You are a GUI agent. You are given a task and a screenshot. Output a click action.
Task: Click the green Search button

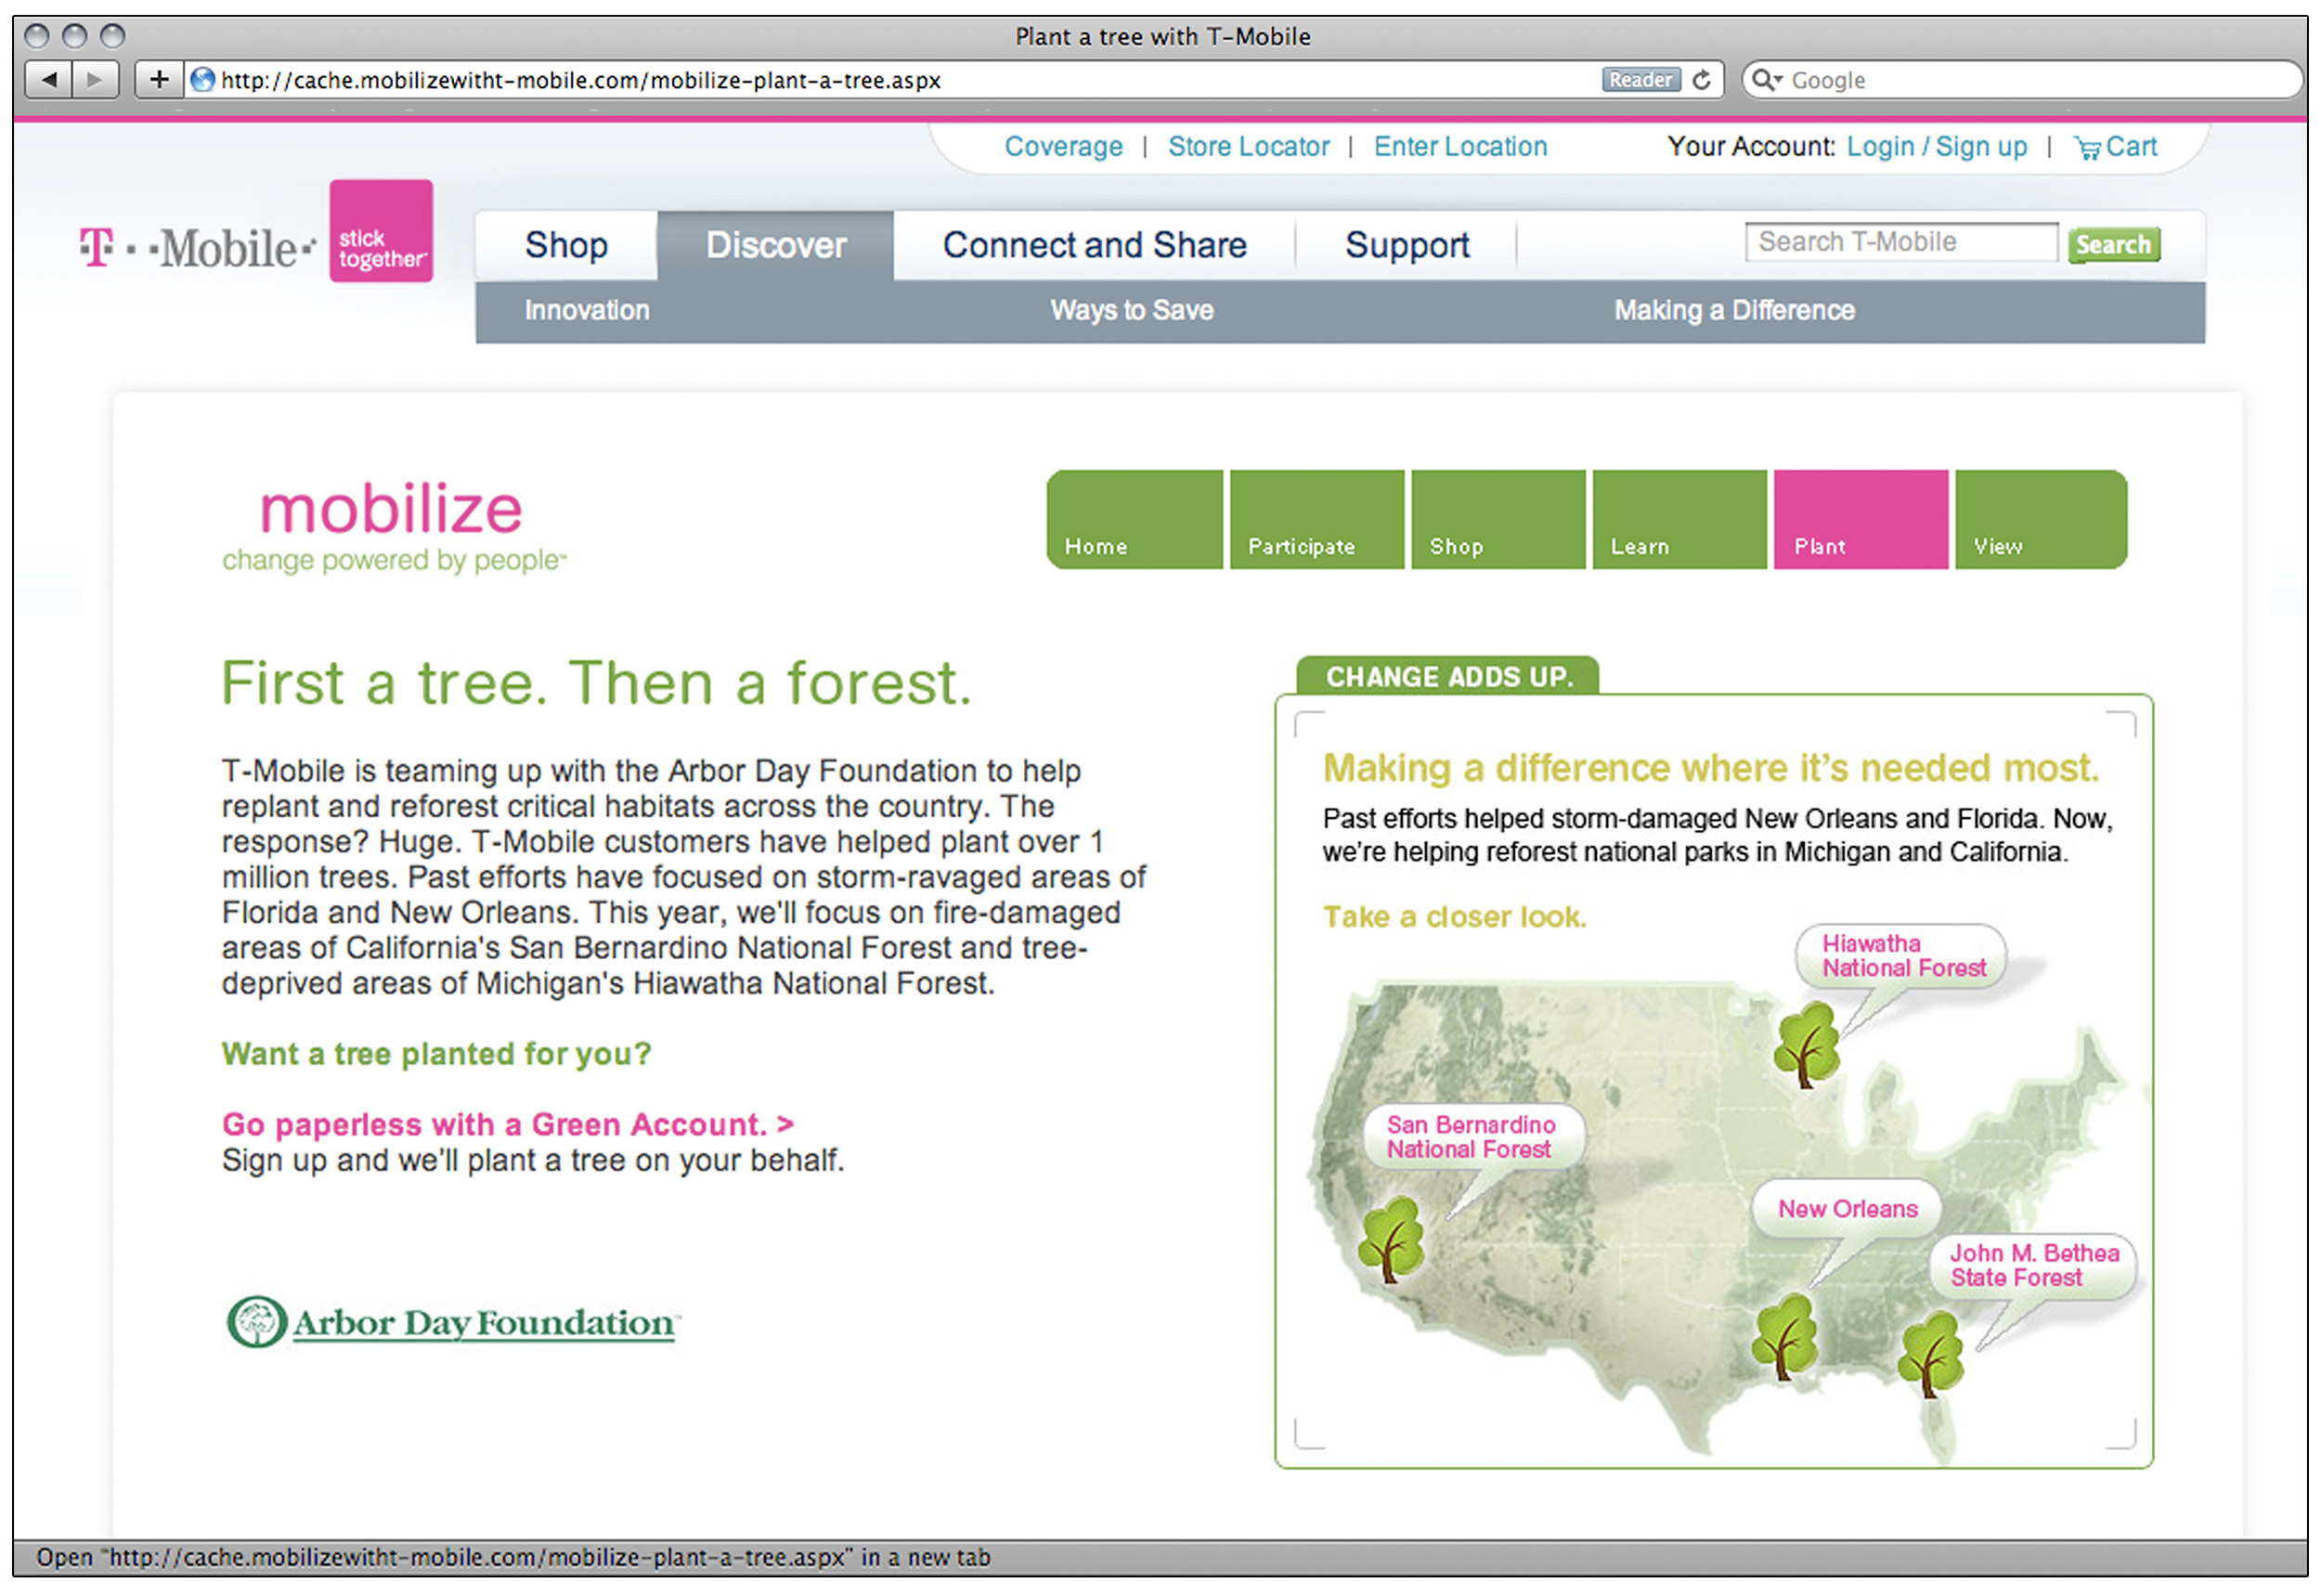(2113, 244)
